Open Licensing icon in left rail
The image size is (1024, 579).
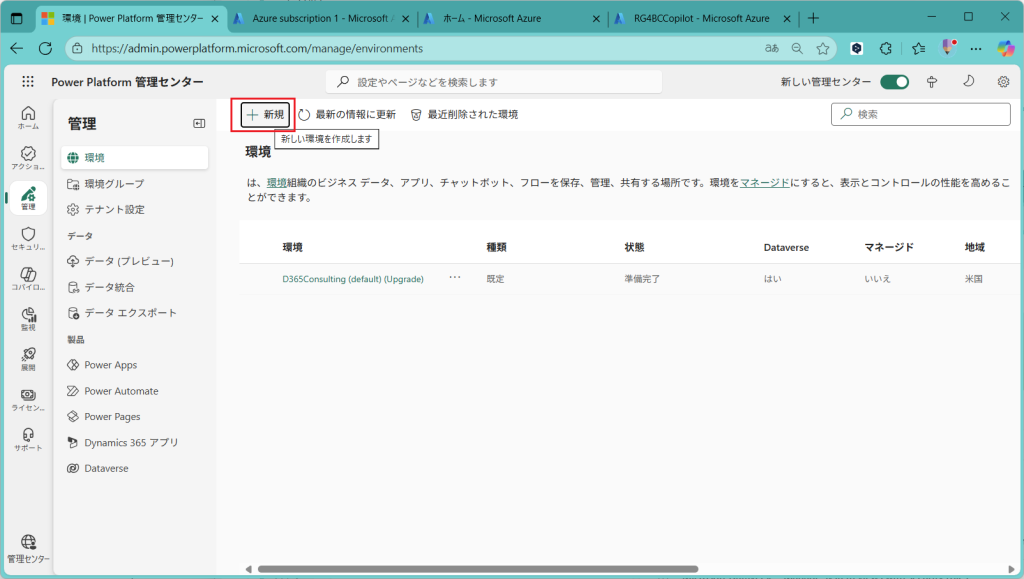coord(28,399)
